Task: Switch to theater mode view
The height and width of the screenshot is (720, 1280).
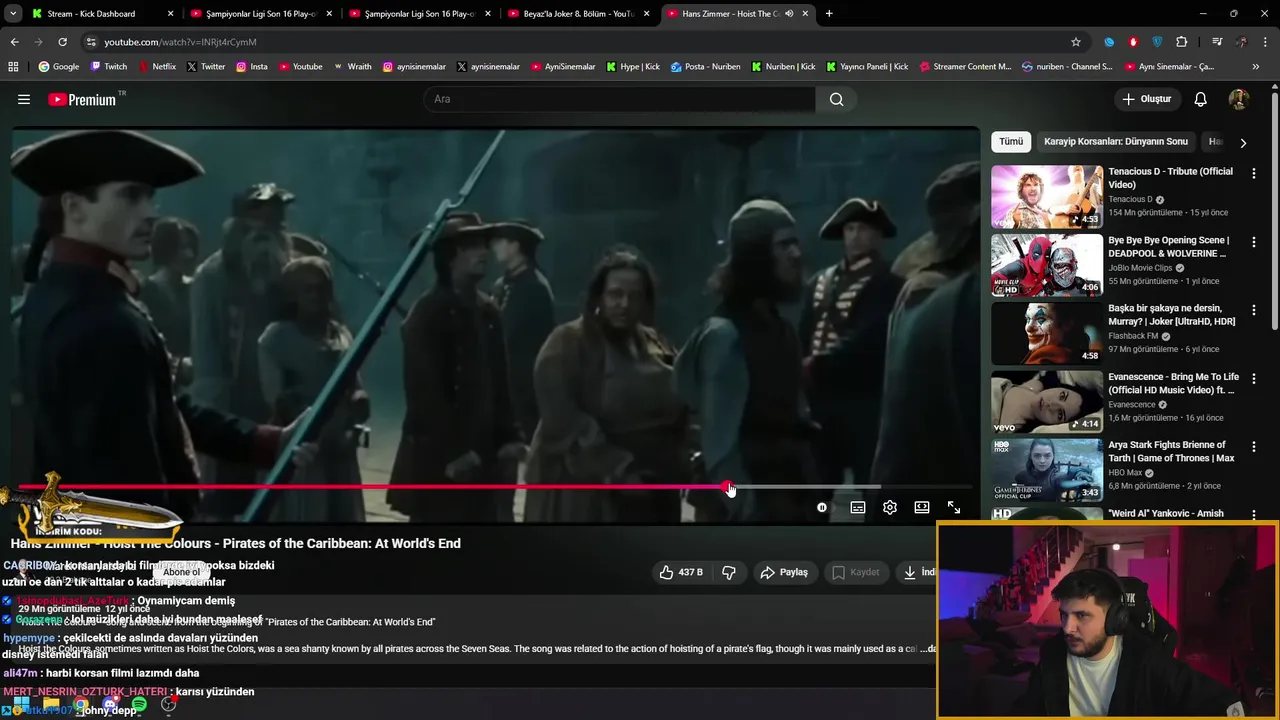Action: click(922, 507)
